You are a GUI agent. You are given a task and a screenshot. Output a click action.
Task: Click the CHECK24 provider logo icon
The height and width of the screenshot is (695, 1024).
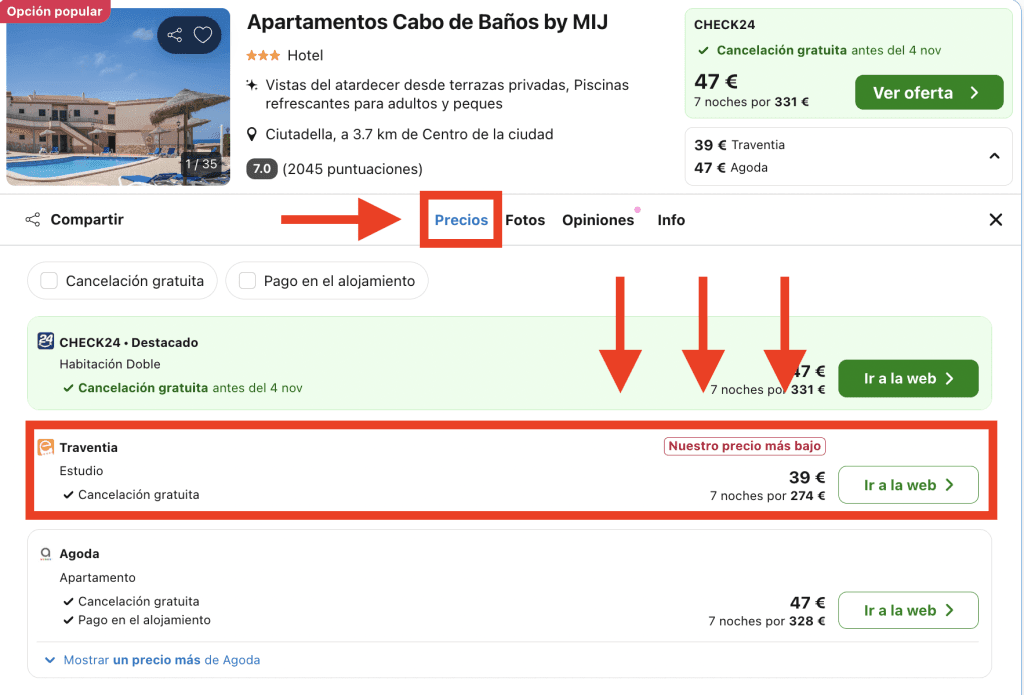46,342
